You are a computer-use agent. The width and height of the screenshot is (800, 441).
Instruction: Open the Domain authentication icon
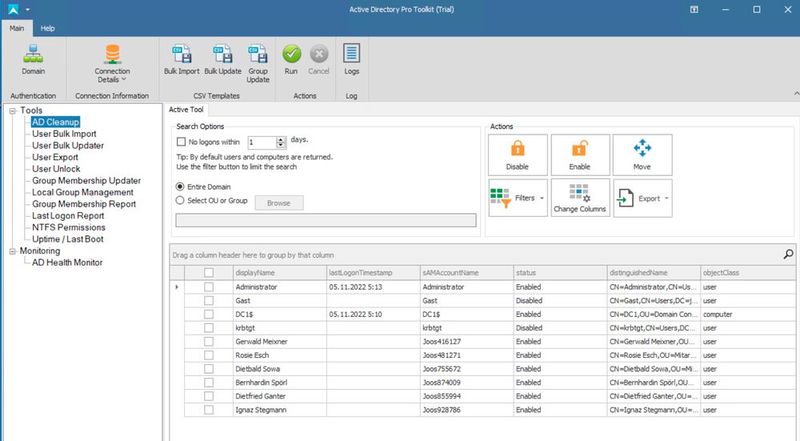coord(33,60)
